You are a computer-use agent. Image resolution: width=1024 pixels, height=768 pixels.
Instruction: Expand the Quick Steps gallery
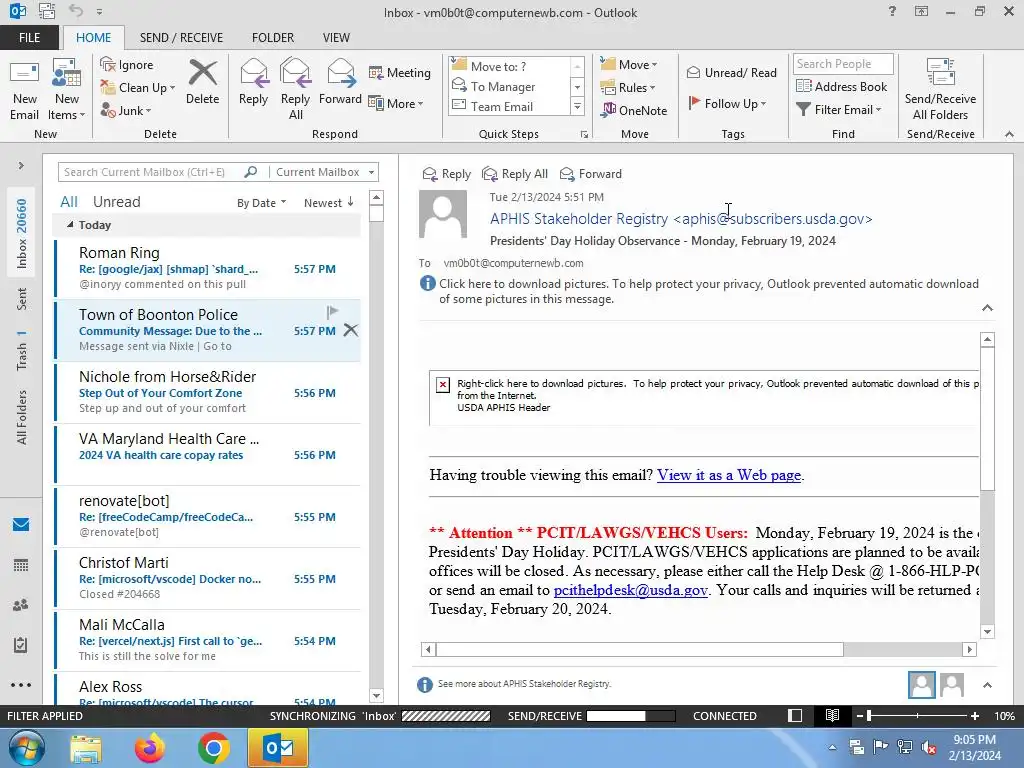(577, 106)
